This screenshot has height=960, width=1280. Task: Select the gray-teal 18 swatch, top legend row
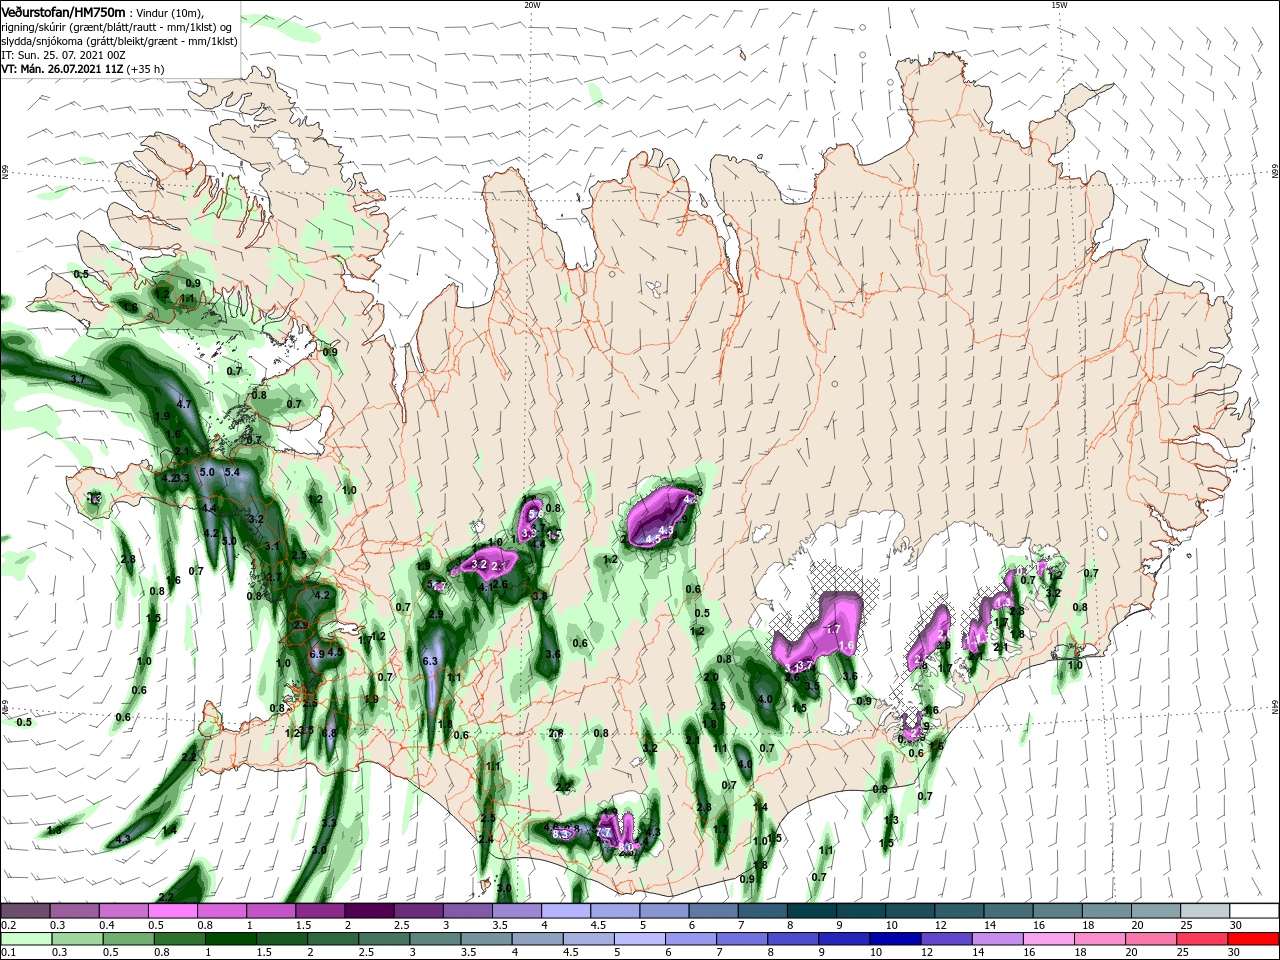[1106, 911]
